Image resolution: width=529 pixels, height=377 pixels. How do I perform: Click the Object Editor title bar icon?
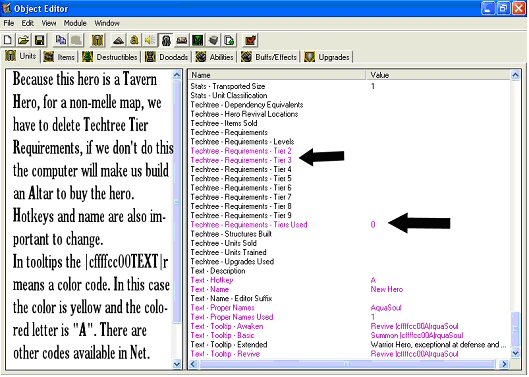[x=7, y=8]
